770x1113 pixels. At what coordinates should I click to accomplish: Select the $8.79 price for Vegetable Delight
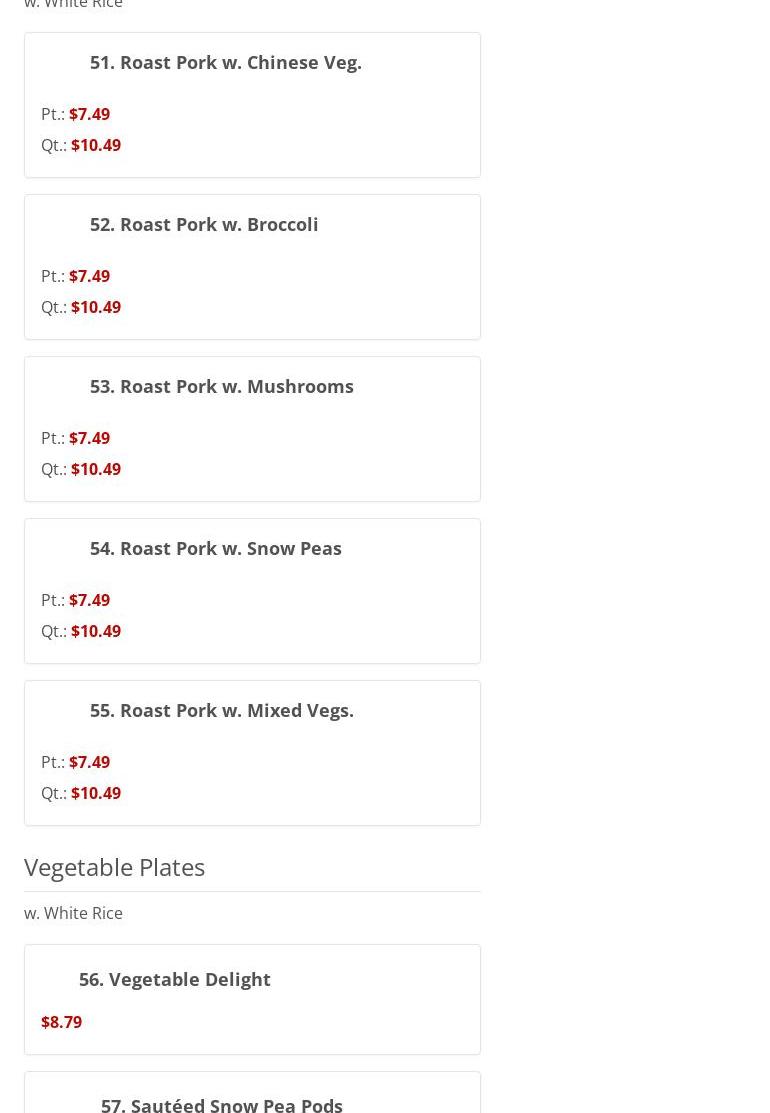pos(62,1022)
